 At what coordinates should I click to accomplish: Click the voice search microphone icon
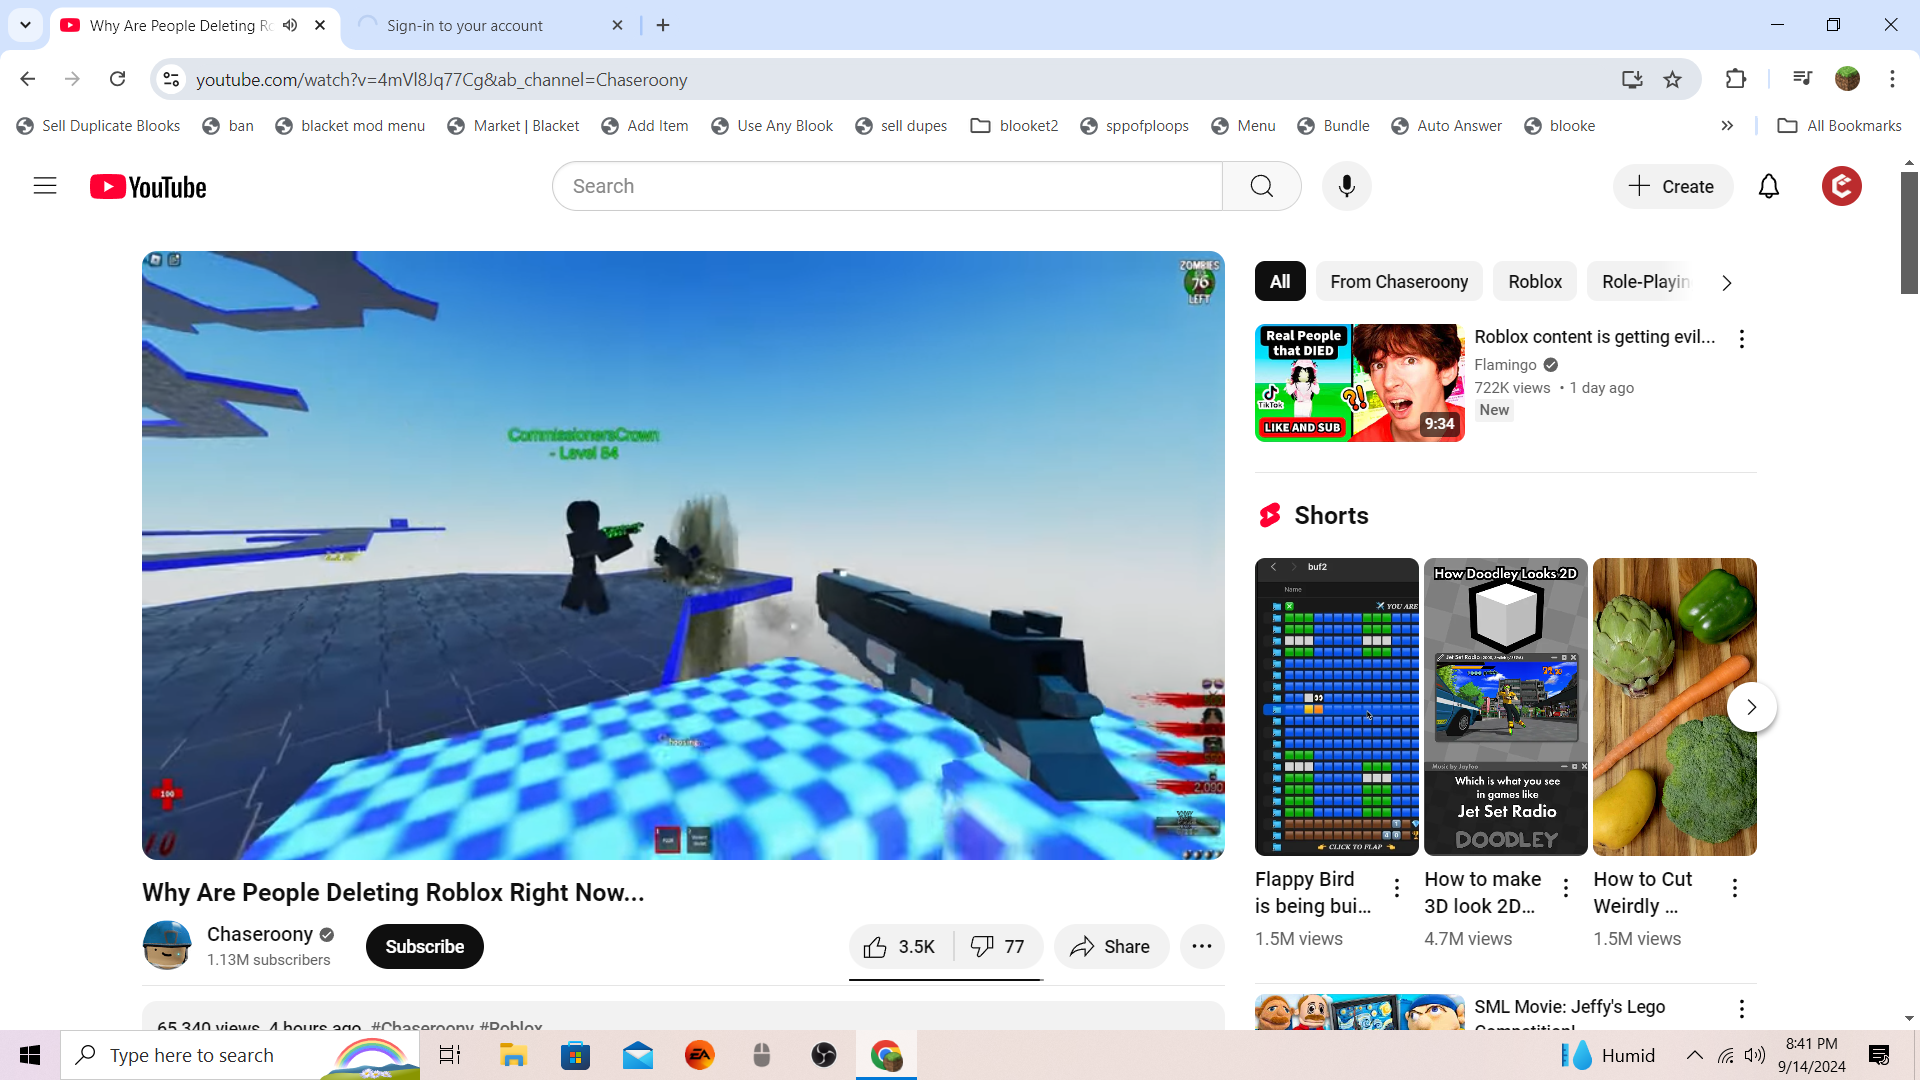[x=1346, y=186]
